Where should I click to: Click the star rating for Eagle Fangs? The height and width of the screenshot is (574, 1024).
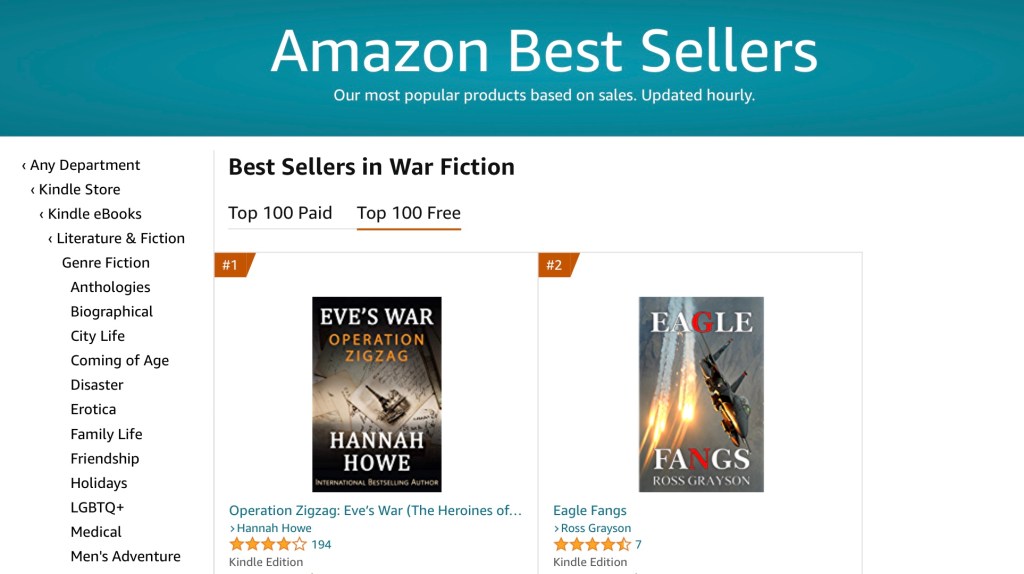click(592, 545)
